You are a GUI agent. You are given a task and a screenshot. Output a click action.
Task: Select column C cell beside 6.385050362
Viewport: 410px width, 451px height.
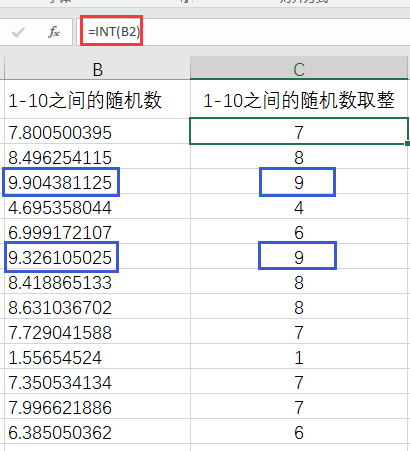coord(299,432)
